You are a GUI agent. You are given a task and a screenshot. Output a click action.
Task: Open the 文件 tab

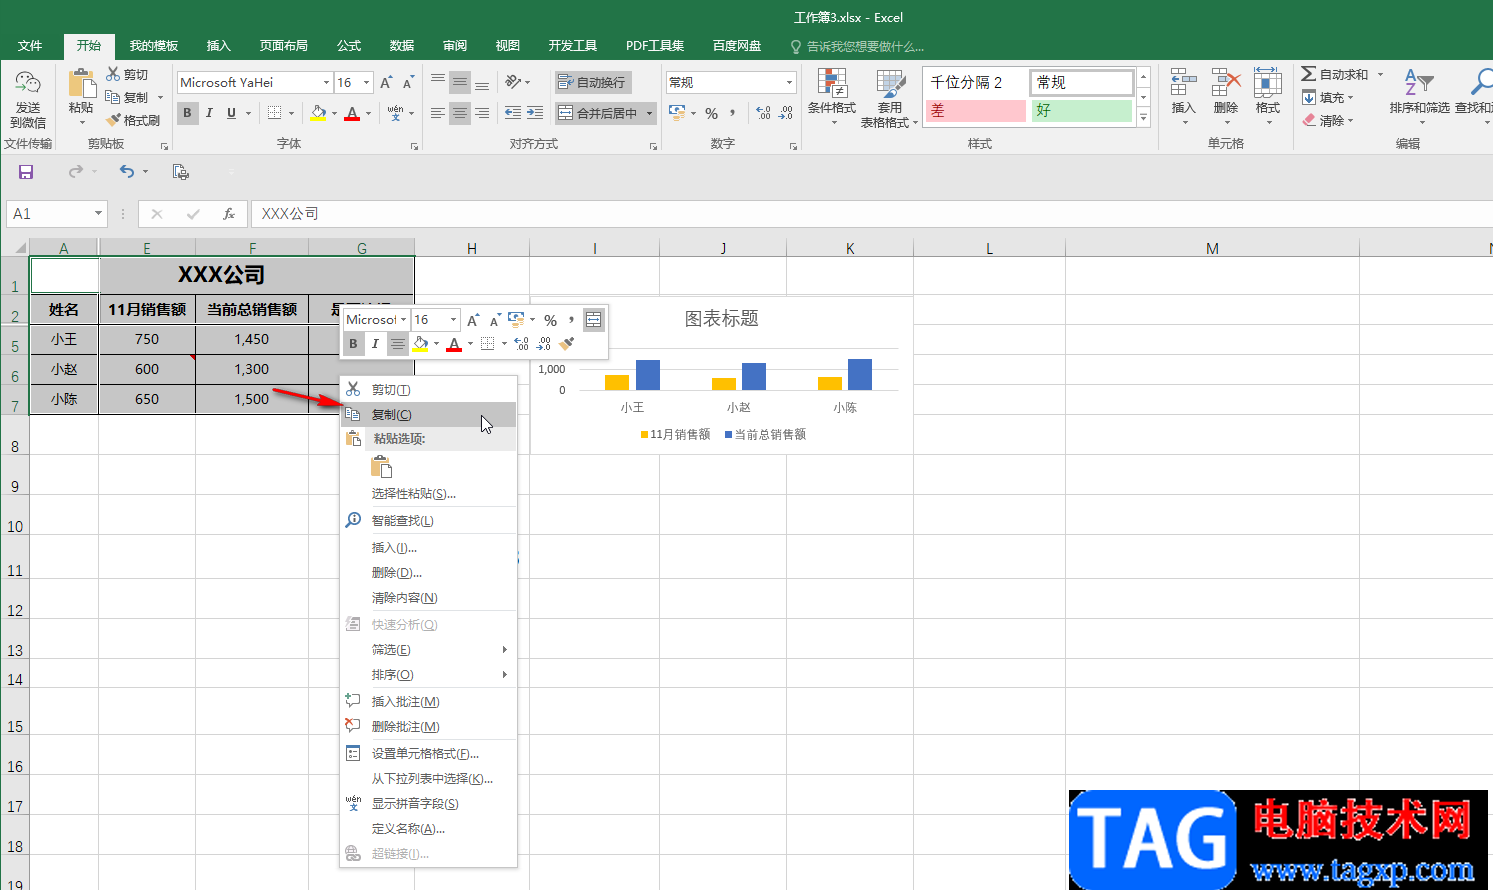pos(30,46)
